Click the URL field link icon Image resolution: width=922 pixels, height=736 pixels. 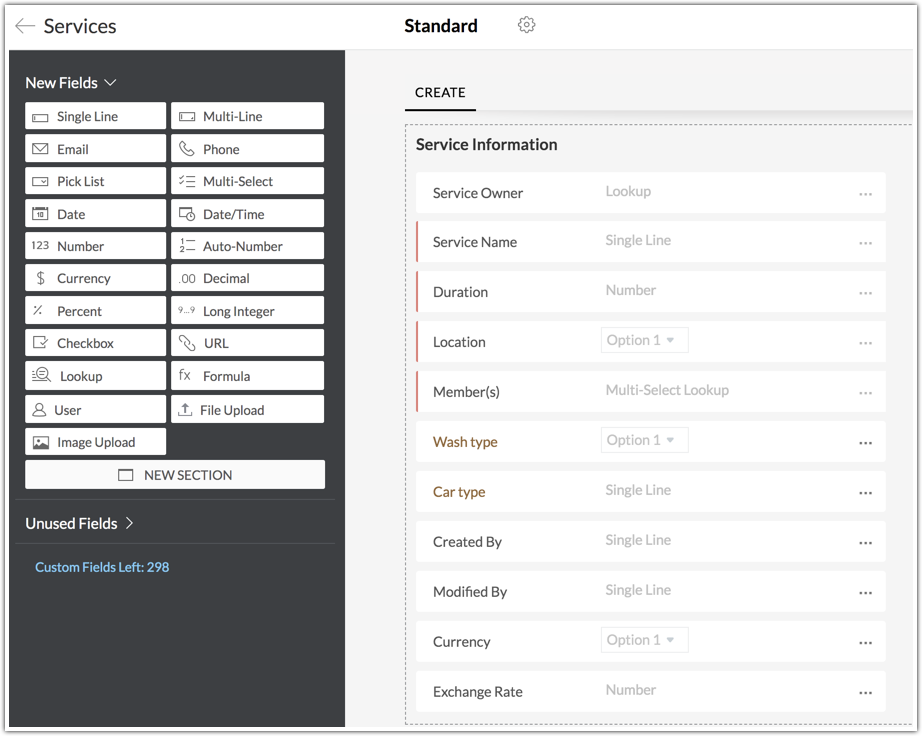point(187,343)
